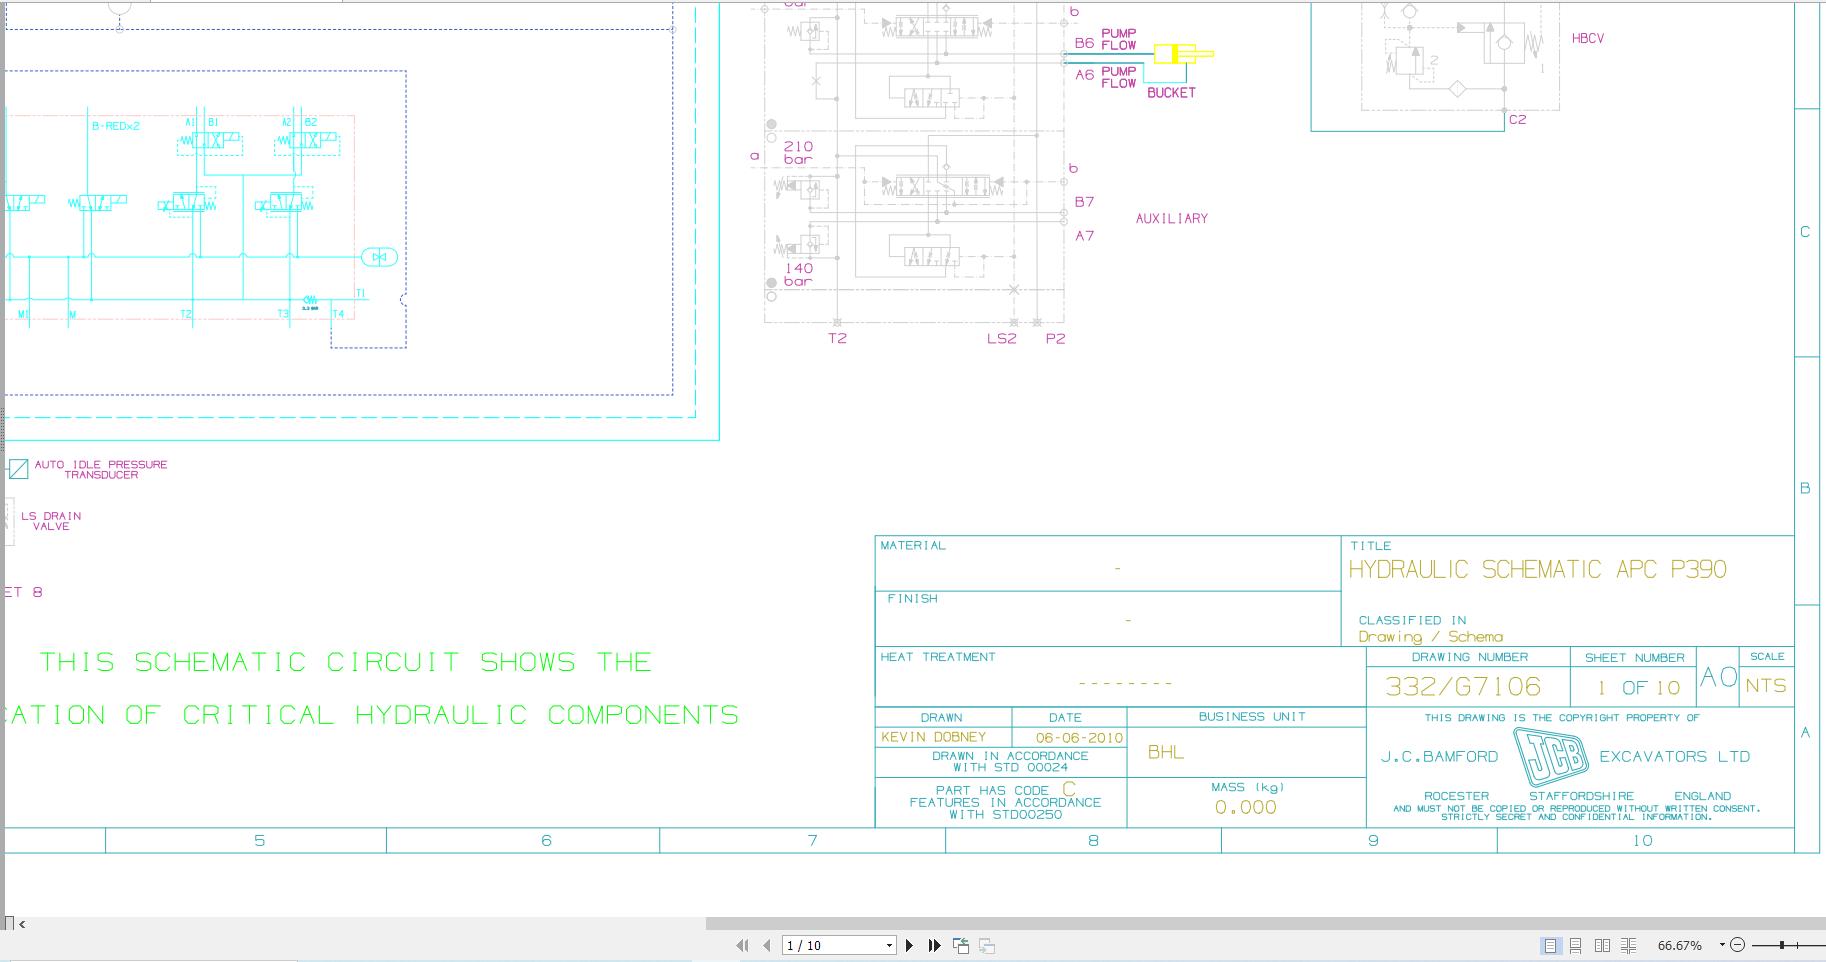
Task: Click the zoom slider handle
Action: 1782,945
